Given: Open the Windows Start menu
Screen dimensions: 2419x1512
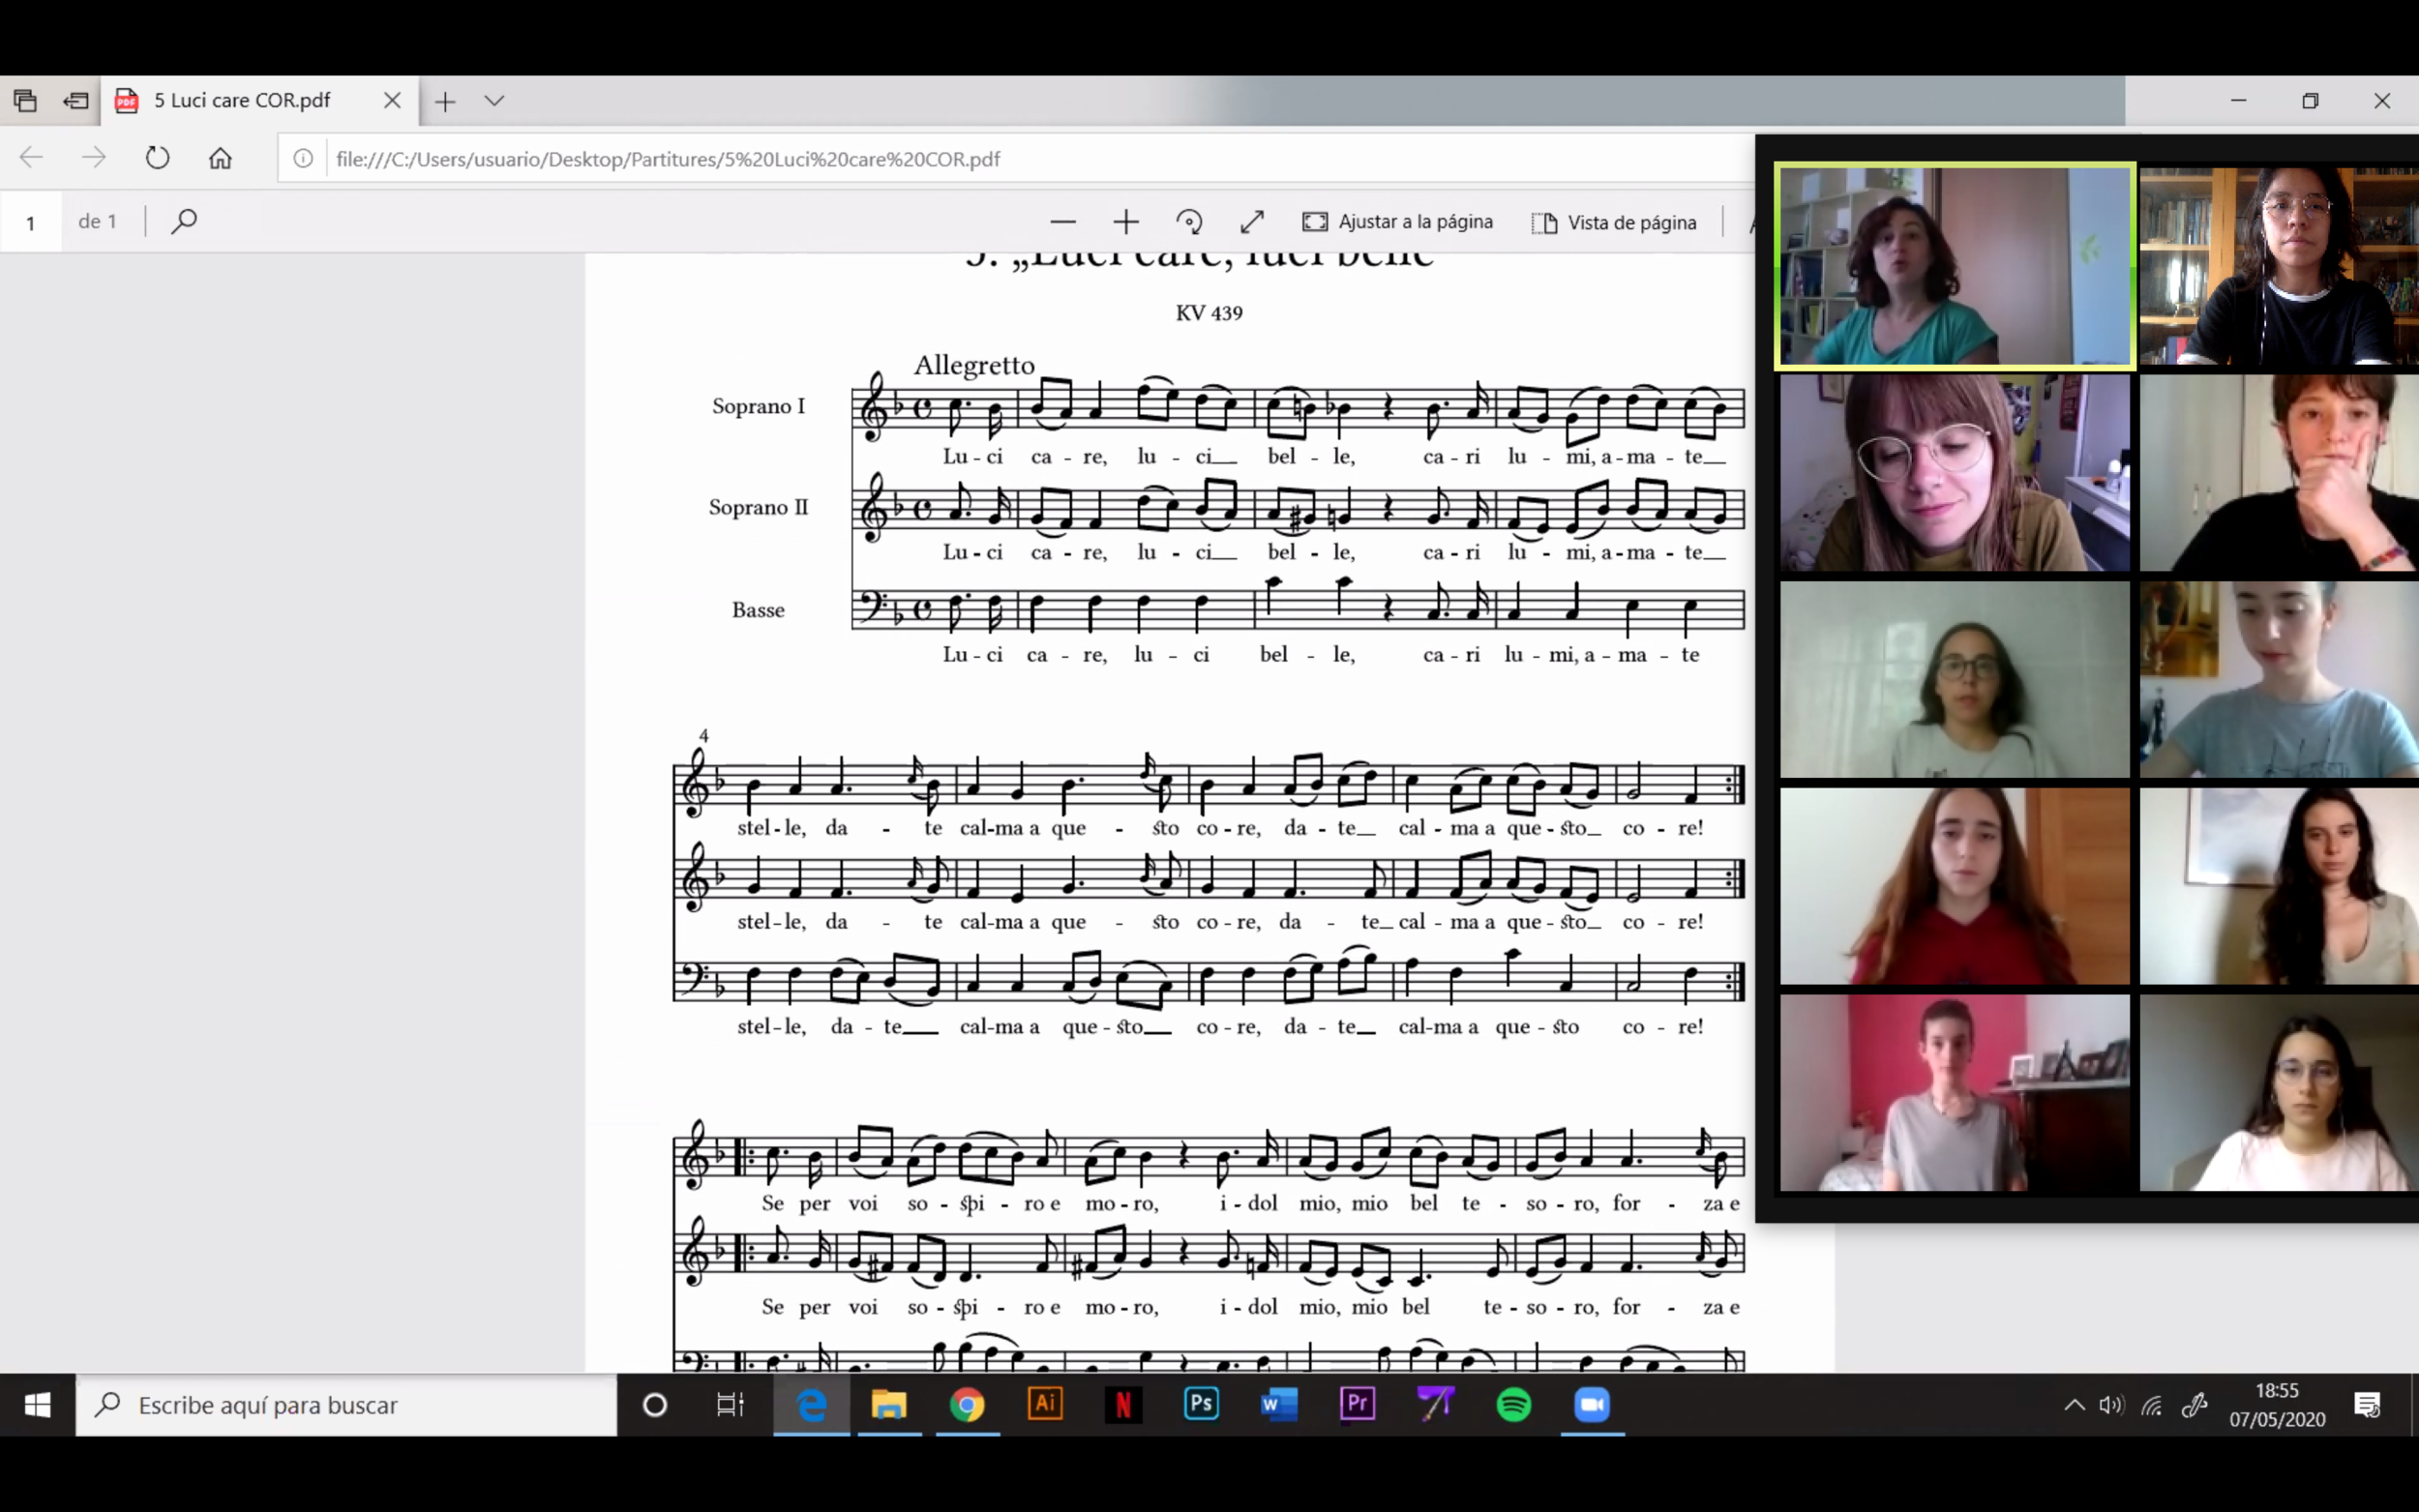Looking at the screenshot, I should [37, 1405].
